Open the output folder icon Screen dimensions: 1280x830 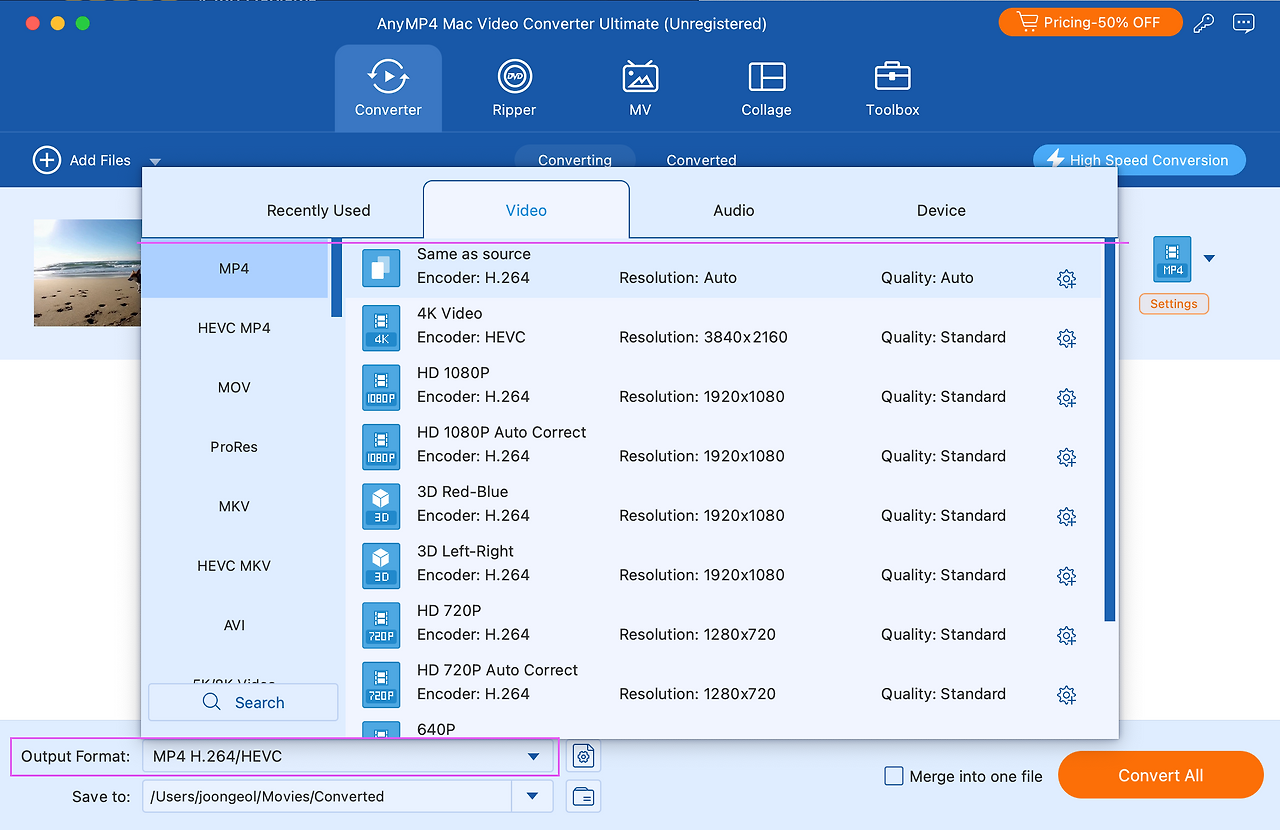point(584,797)
